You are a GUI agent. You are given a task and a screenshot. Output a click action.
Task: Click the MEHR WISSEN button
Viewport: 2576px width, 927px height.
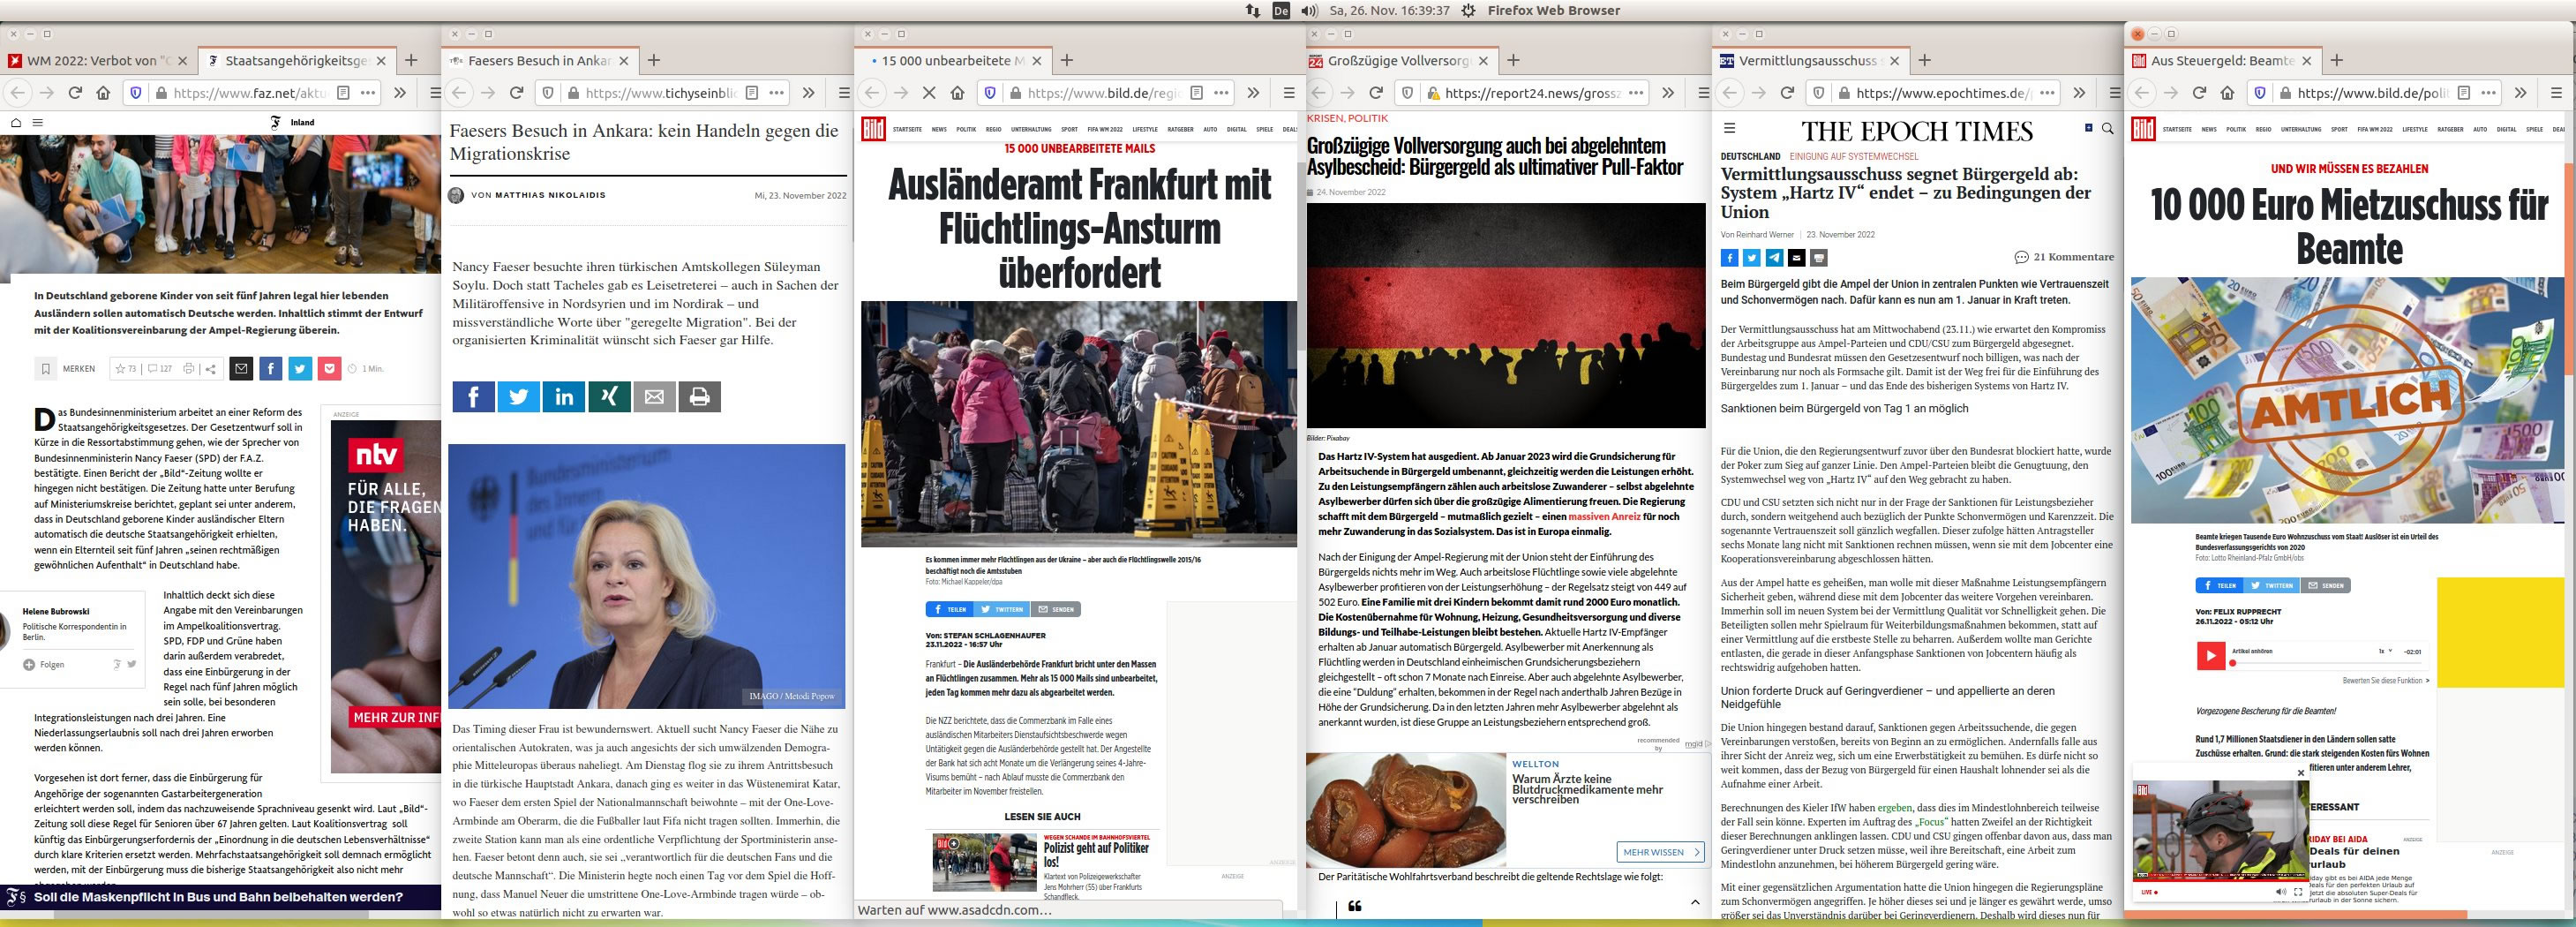[1660, 852]
